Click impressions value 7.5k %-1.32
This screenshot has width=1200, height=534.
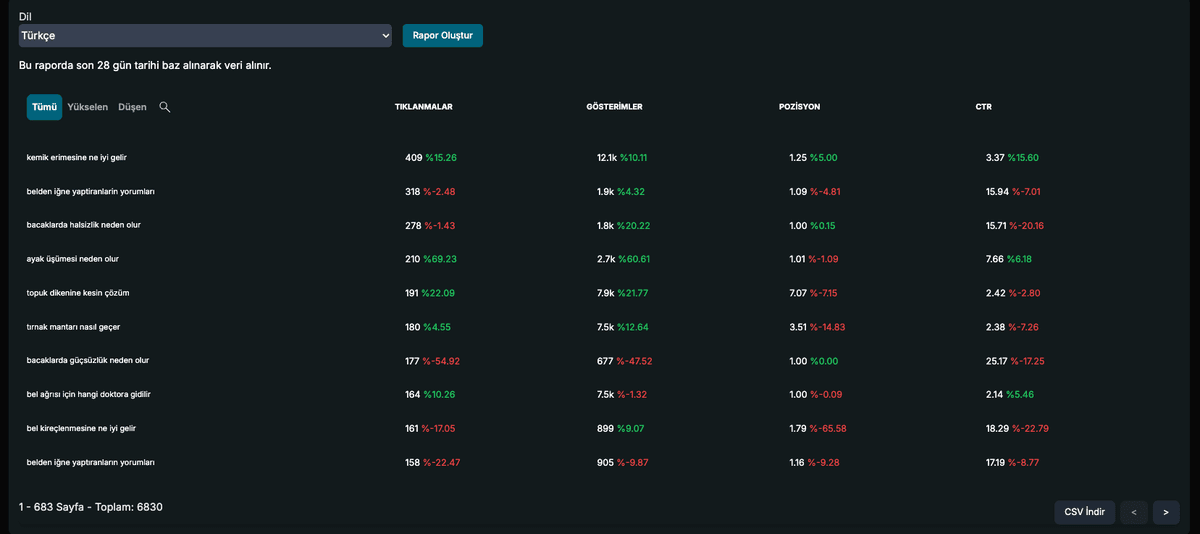point(622,394)
